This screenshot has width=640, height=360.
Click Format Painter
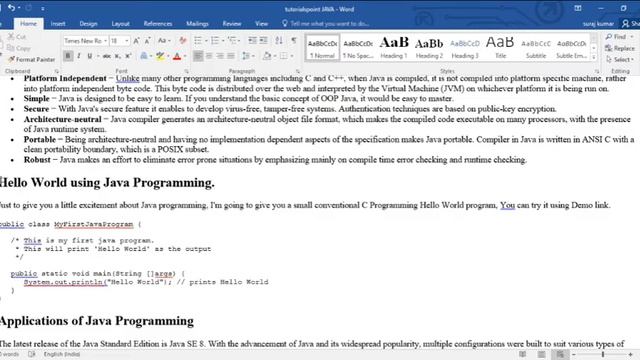(x=31, y=60)
